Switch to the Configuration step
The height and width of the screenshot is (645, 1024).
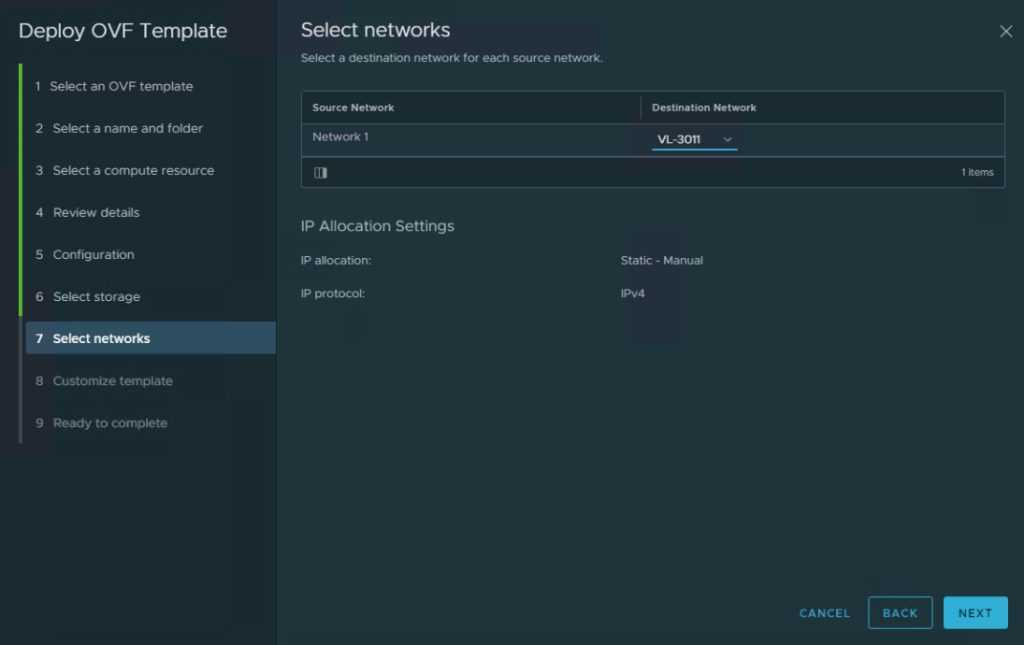(x=93, y=255)
